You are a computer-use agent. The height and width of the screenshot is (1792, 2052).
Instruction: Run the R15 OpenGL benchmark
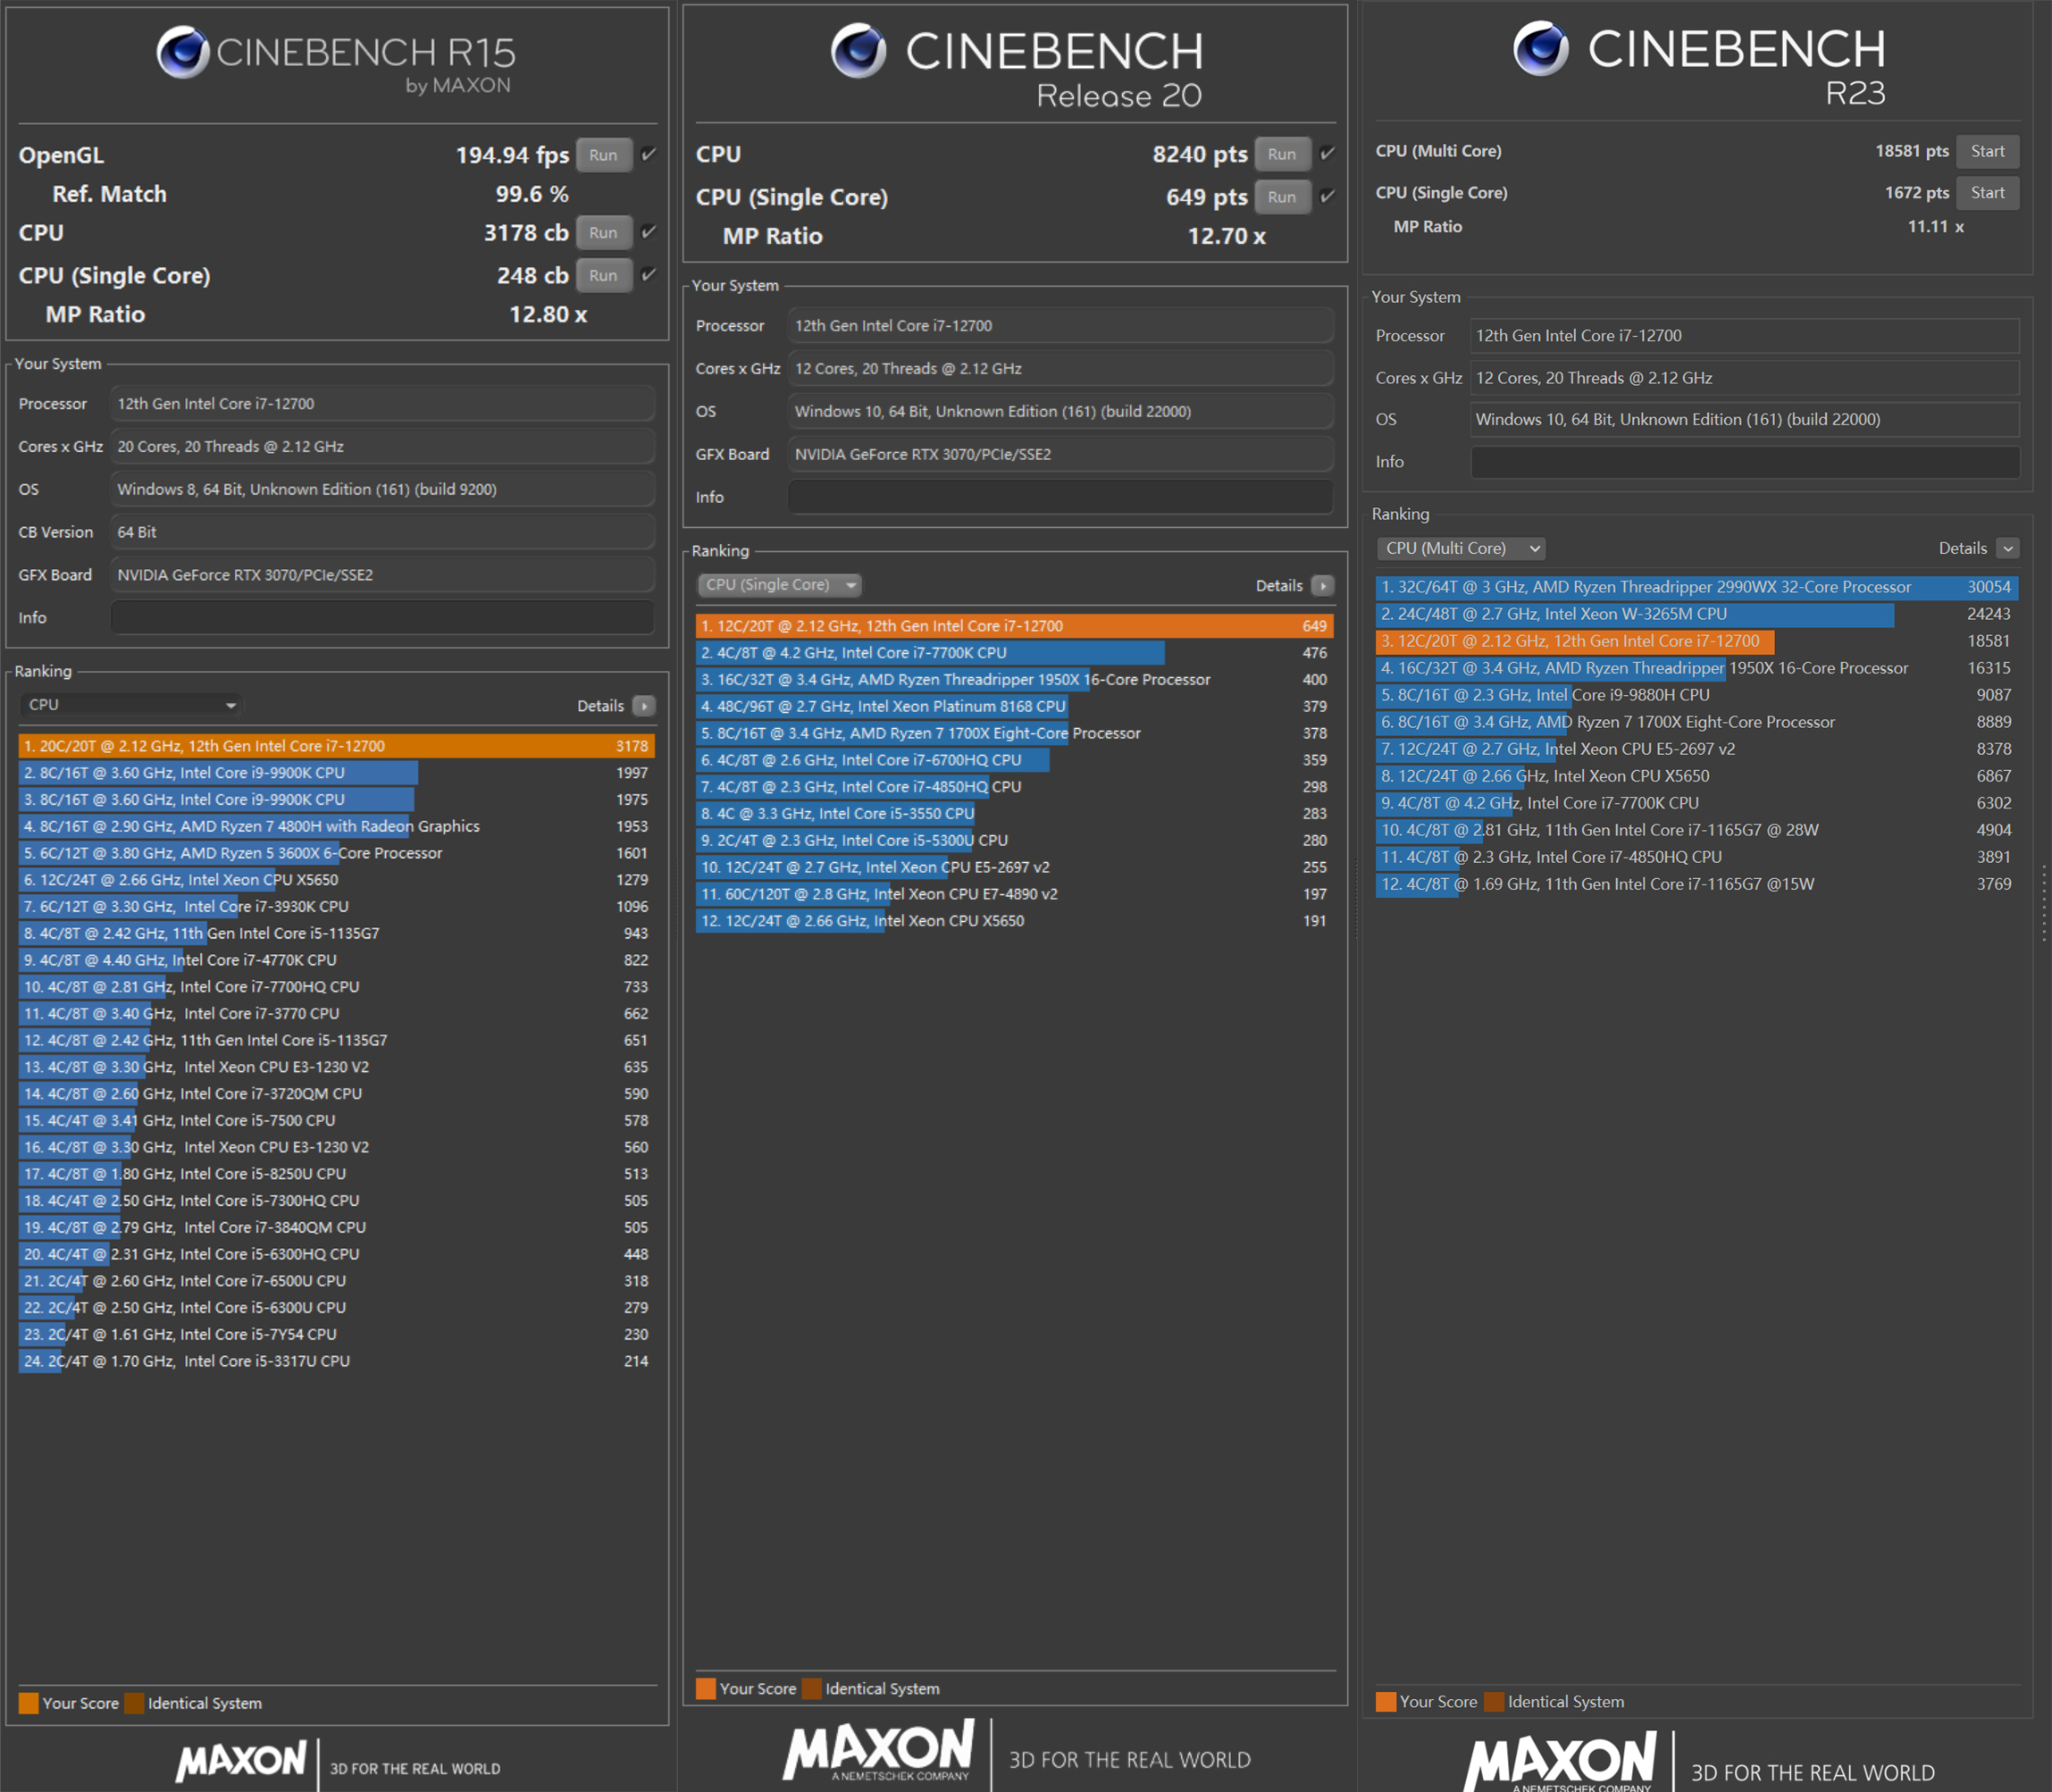coord(603,155)
